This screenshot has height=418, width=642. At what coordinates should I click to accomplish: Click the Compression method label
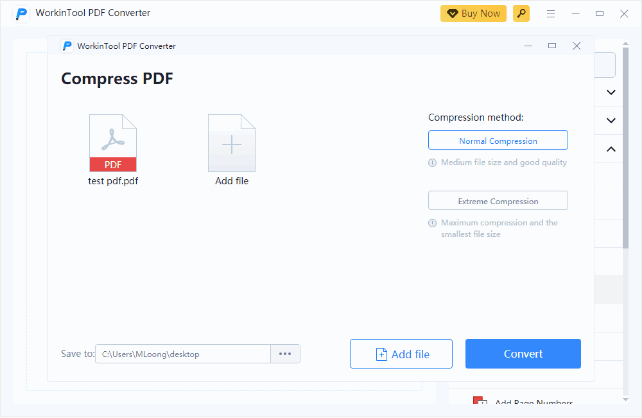coord(476,117)
